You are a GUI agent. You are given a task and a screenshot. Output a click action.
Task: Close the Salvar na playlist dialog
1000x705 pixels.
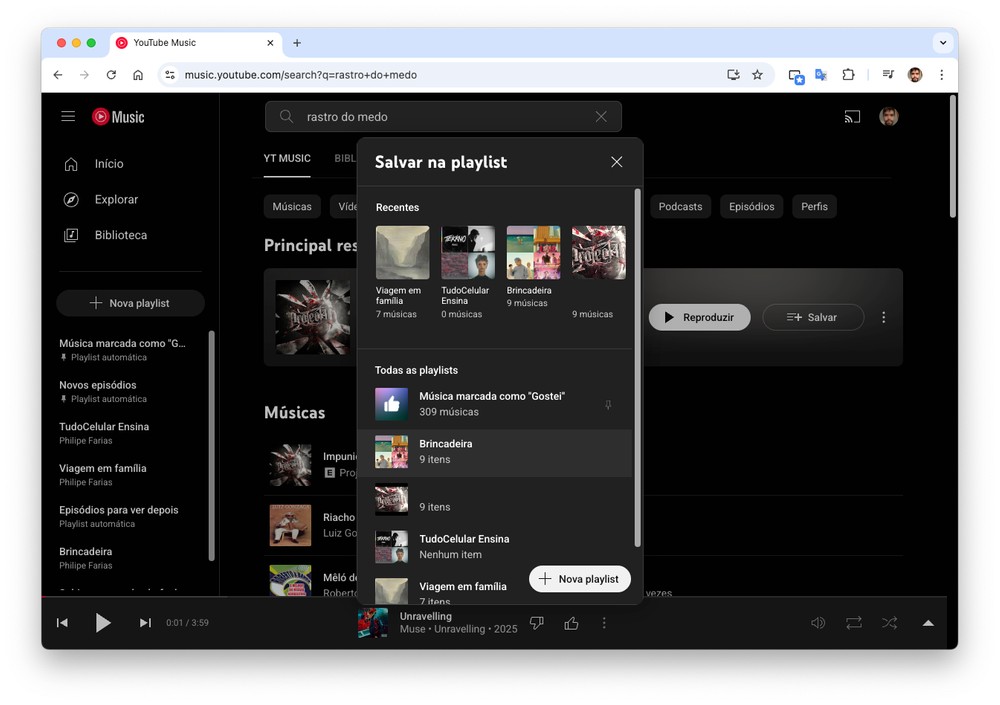coord(616,162)
